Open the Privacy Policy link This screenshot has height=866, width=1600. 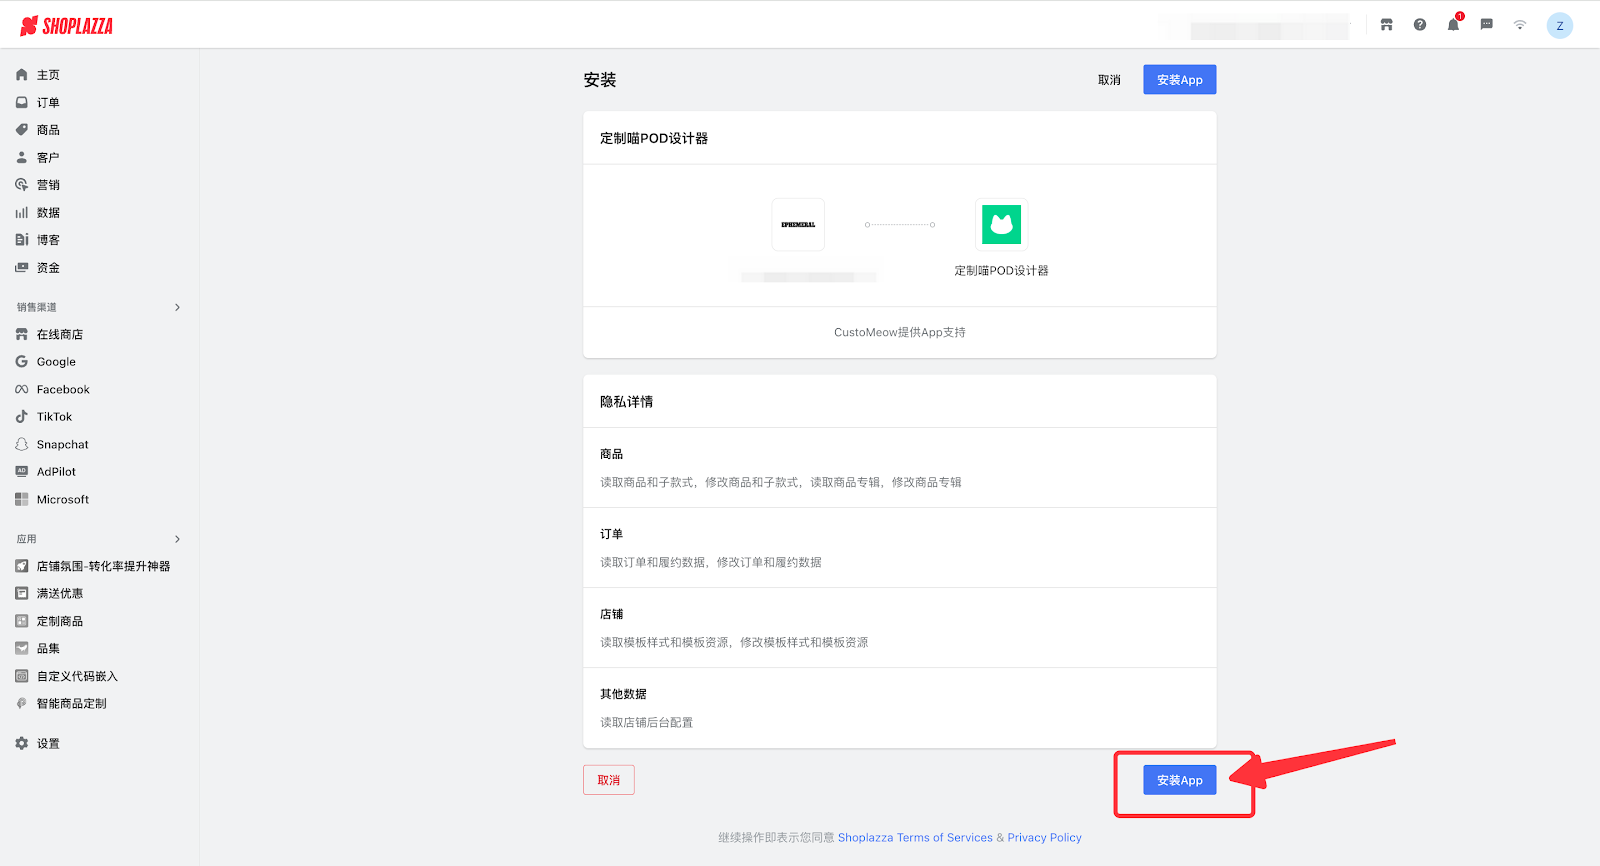tap(1044, 838)
